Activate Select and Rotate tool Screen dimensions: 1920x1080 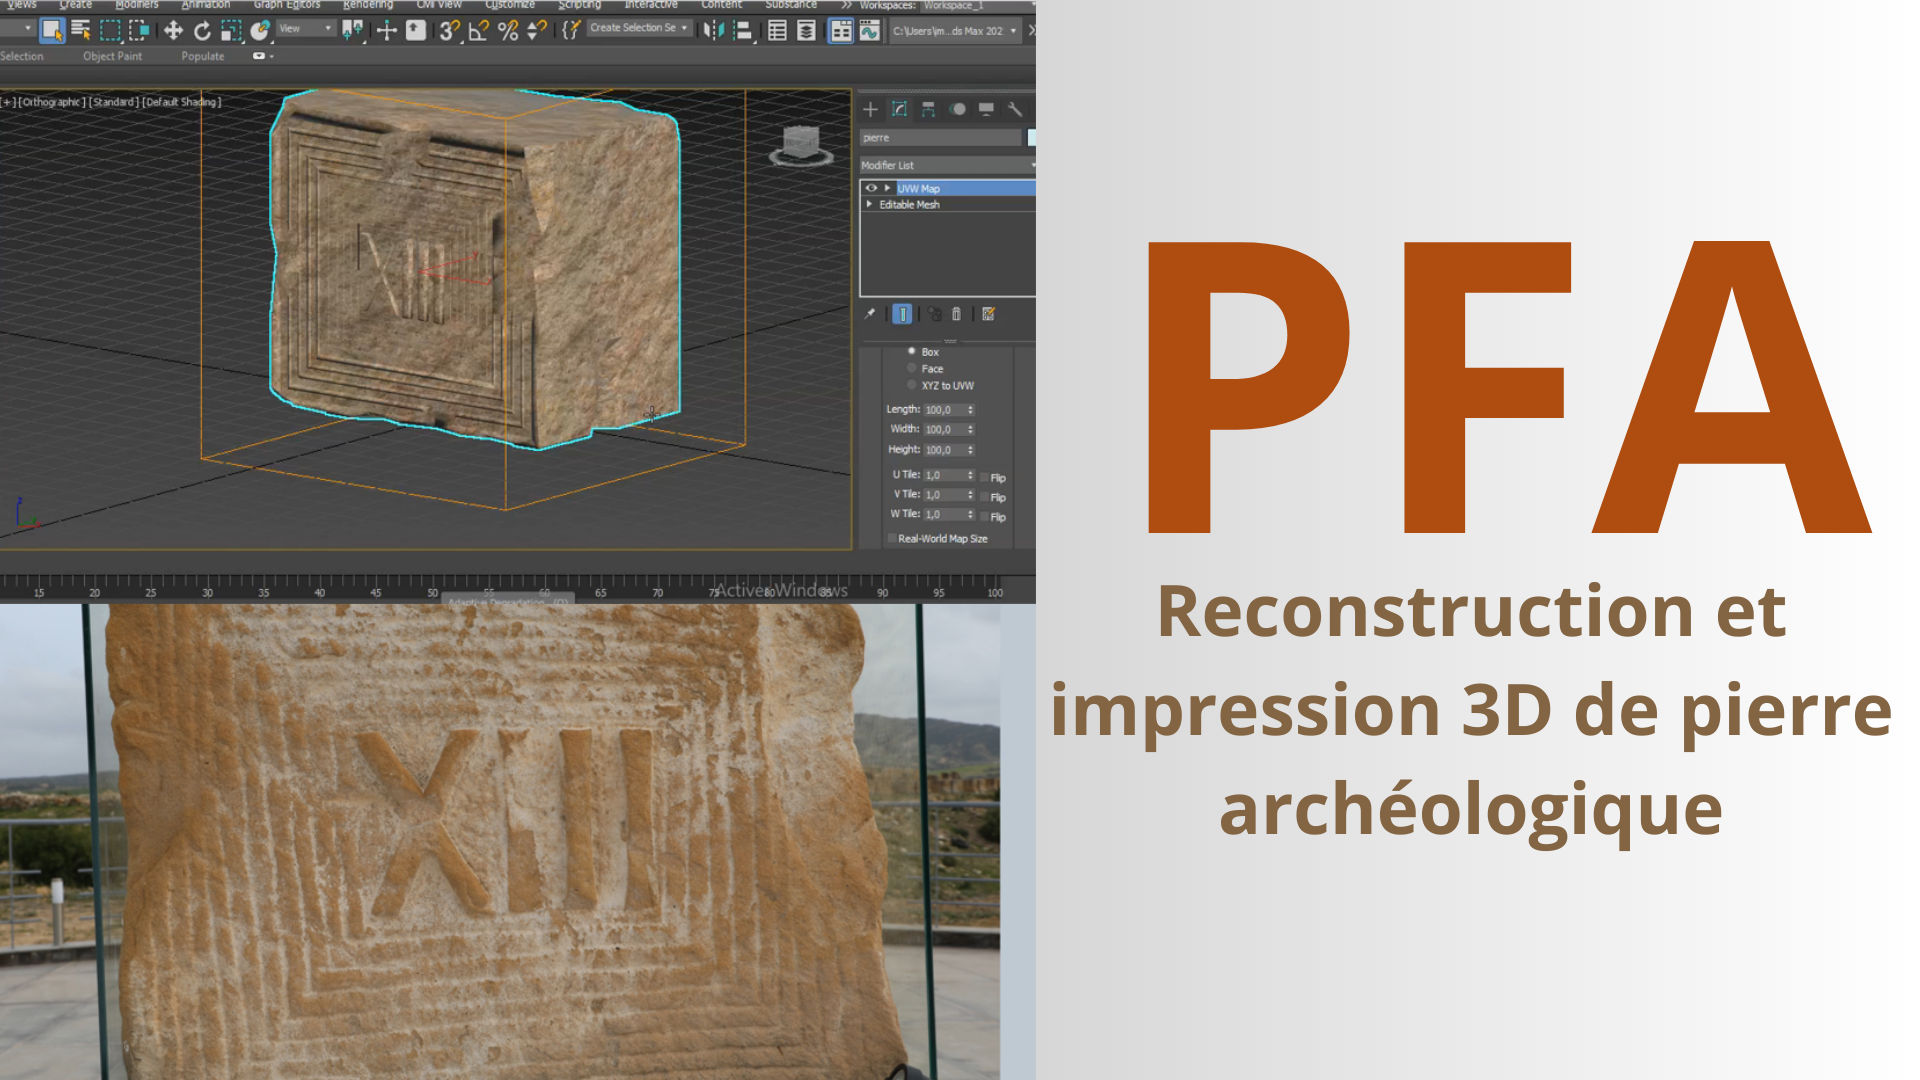pyautogui.click(x=202, y=31)
